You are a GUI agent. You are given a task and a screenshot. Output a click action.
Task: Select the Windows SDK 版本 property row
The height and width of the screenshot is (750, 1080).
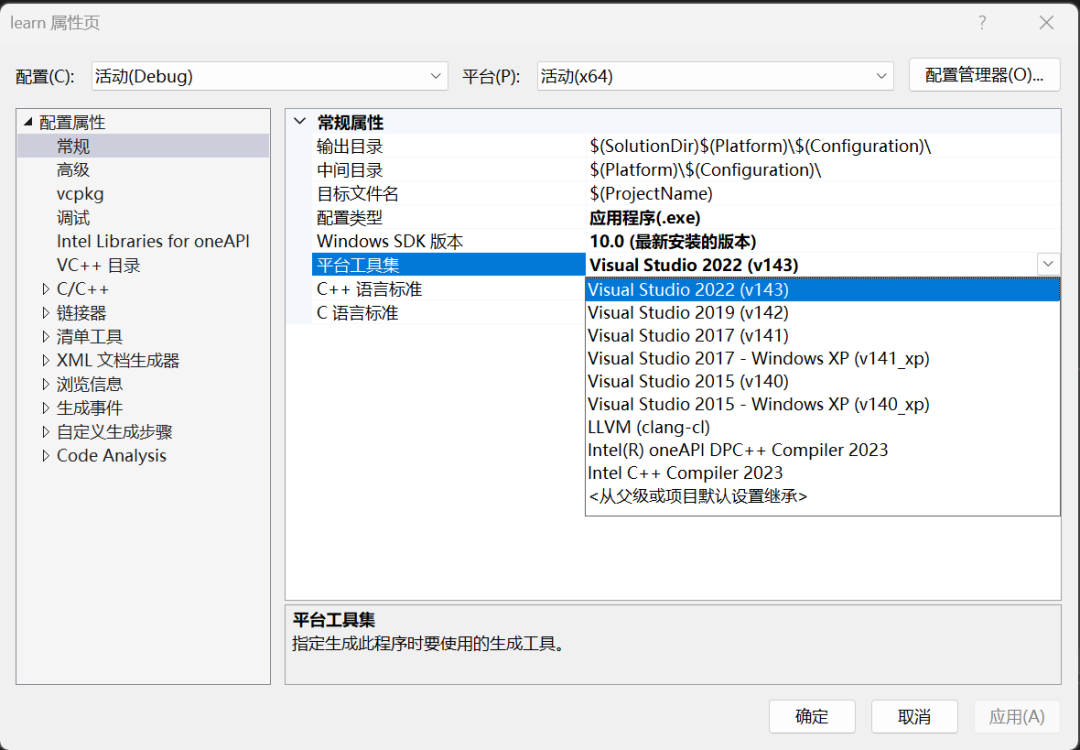(390, 241)
